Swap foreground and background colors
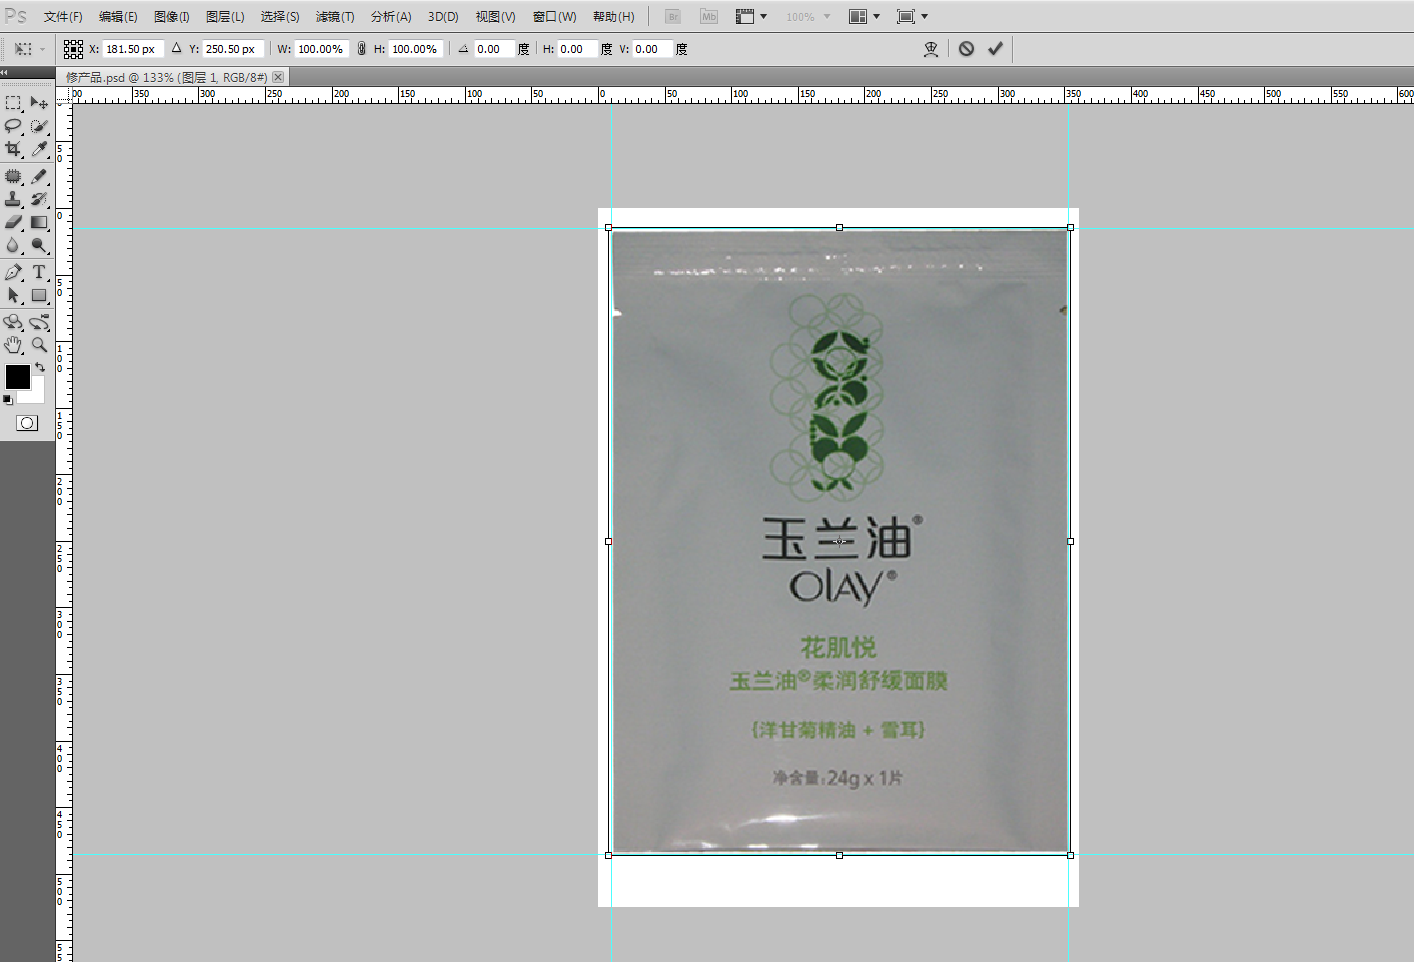Image resolution: width=1414 pixels, height=962 pixels. point(40,367)
